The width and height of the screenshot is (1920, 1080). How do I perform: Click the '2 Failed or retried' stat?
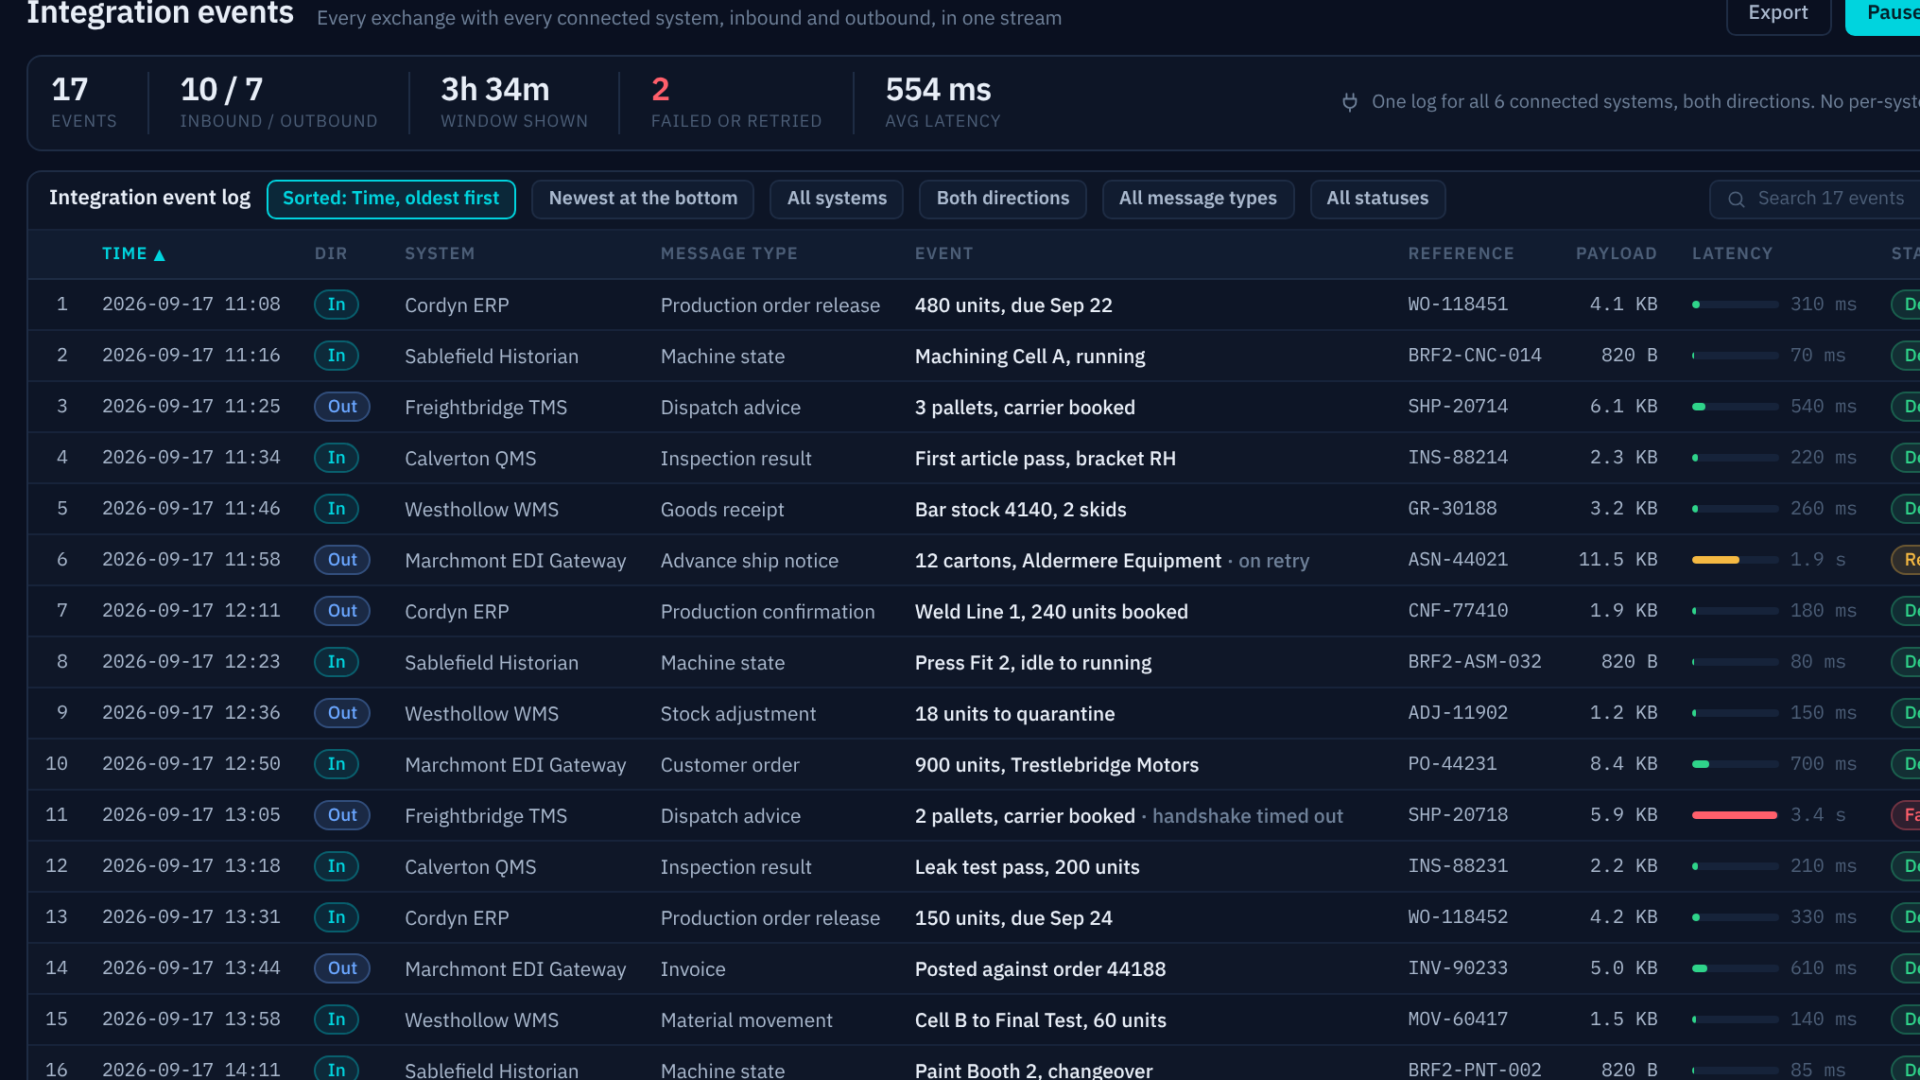coord(736,102)
